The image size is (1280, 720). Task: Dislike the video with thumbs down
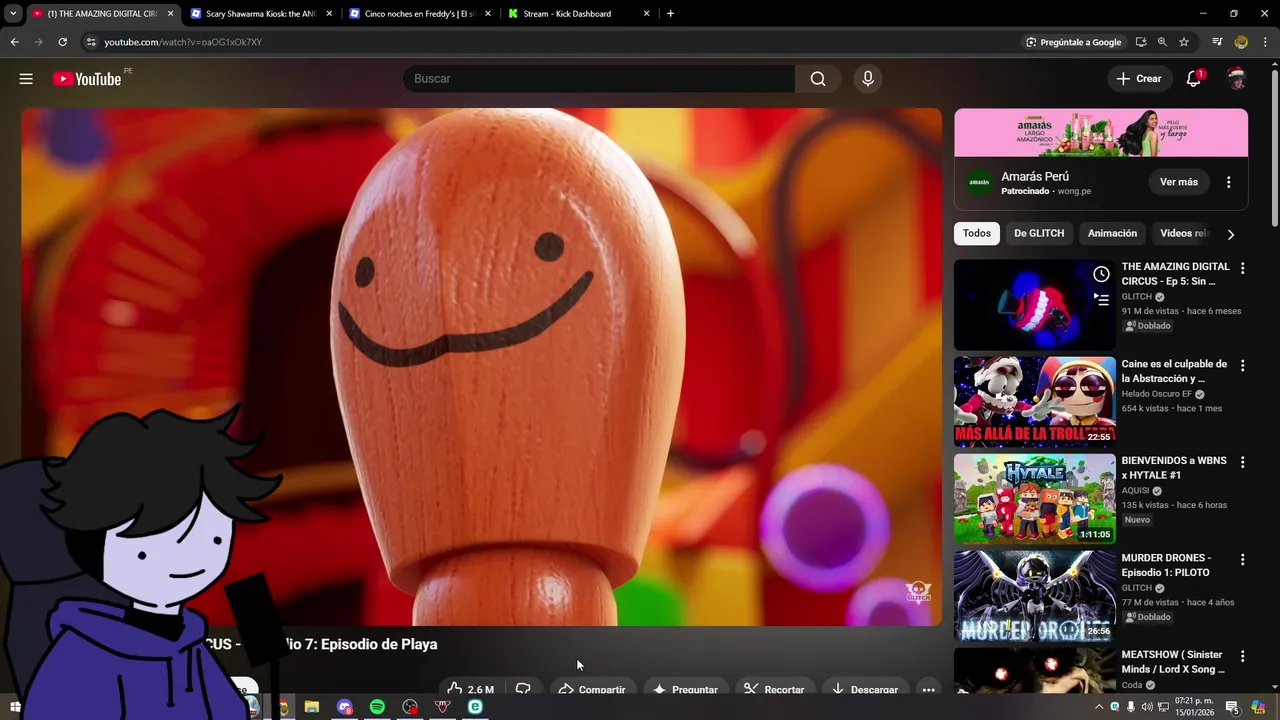coord(523,689)
